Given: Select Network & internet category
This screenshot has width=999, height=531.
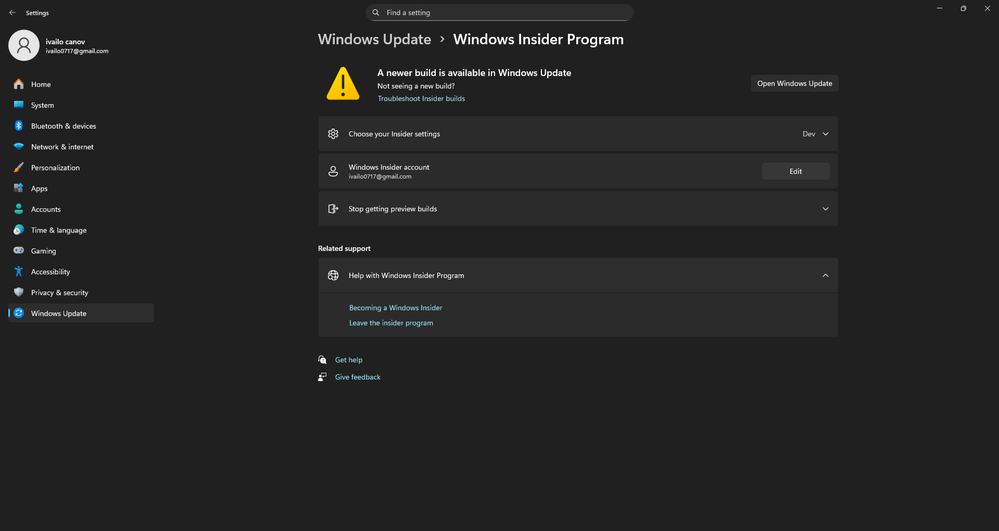Looking at the screenshot, I should coord(81,147).
